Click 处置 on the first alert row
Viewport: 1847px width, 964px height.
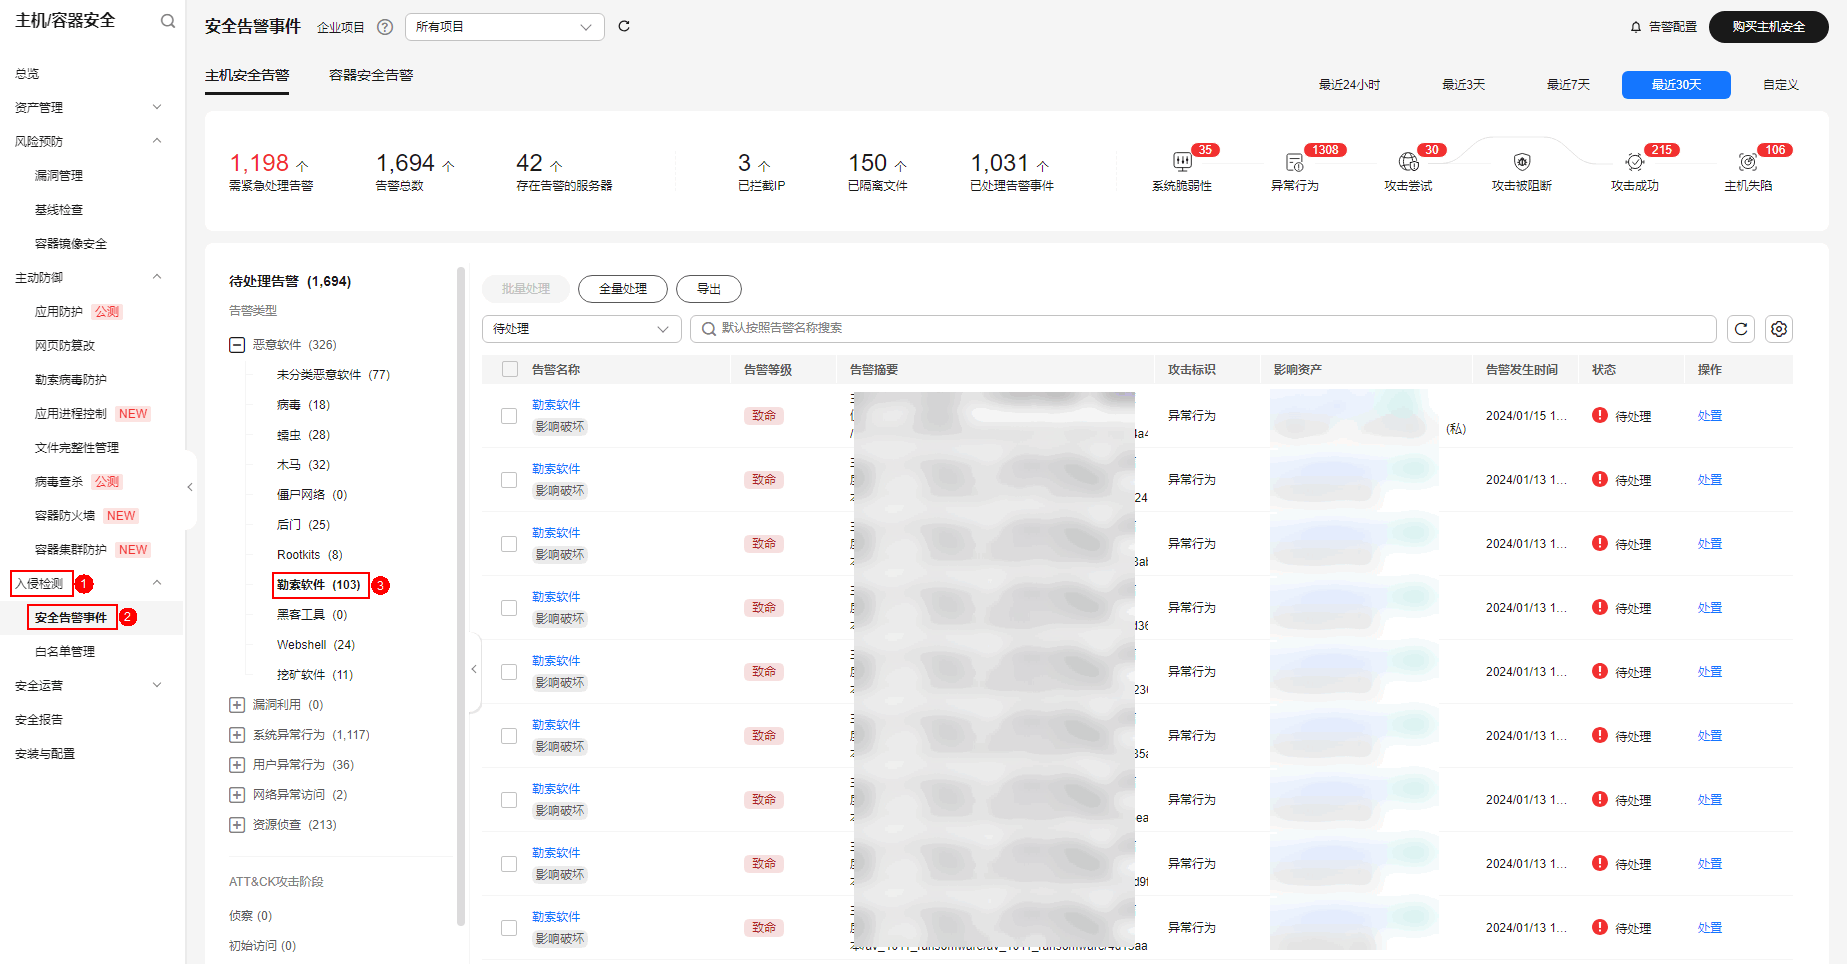click(1709, 415)
